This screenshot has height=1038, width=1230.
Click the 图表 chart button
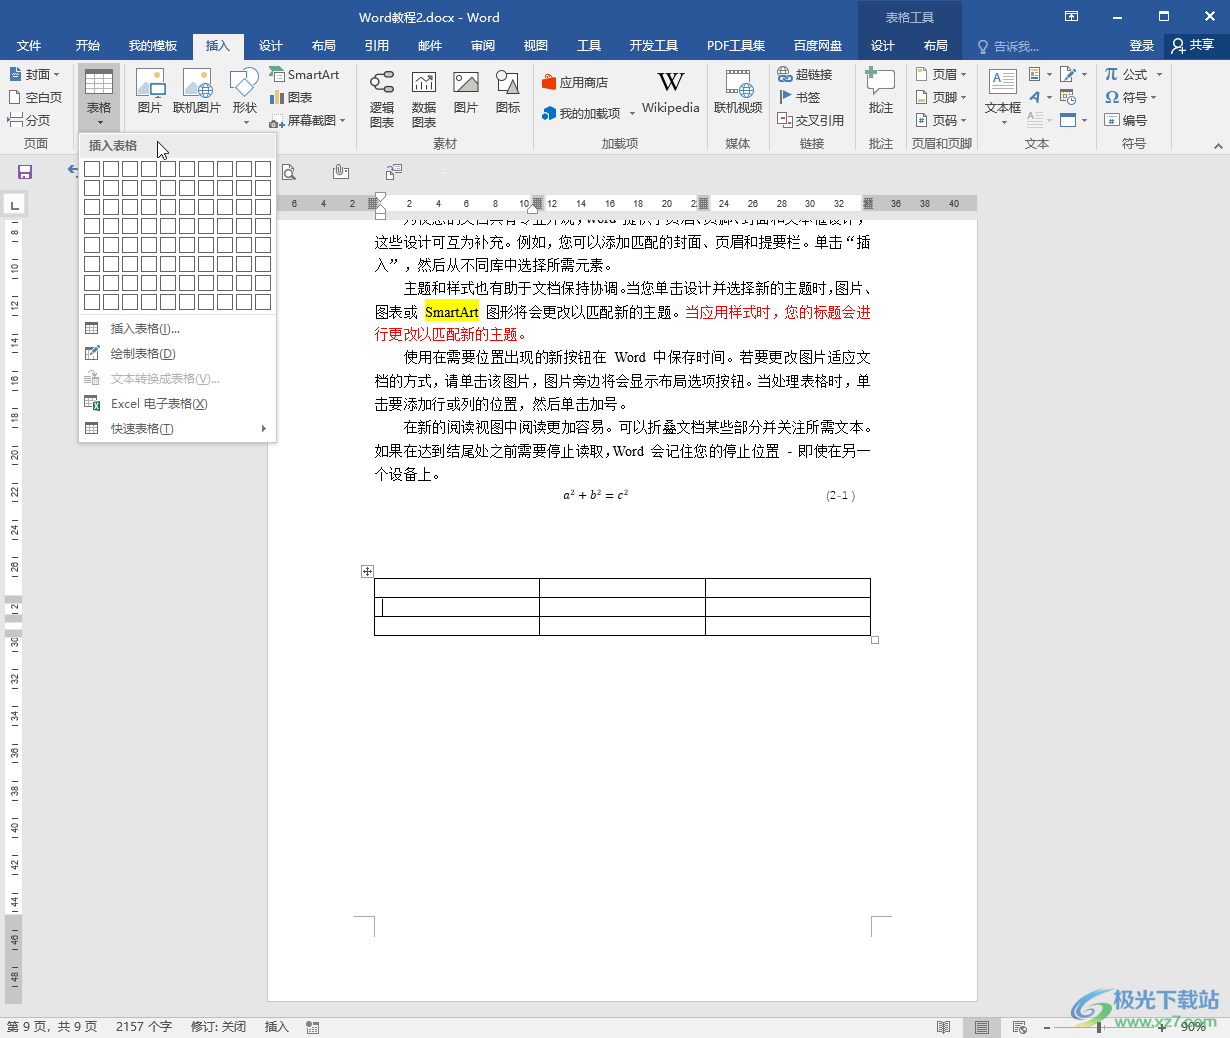[x=291, y=97]
